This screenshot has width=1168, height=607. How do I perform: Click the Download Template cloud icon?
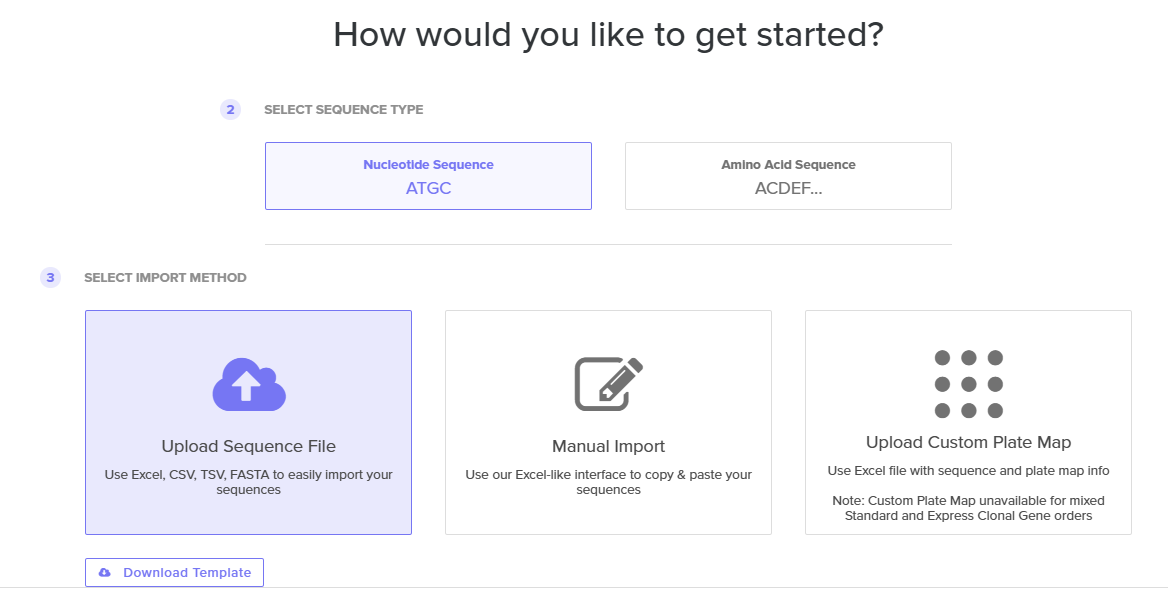click(x=105, y=572)
